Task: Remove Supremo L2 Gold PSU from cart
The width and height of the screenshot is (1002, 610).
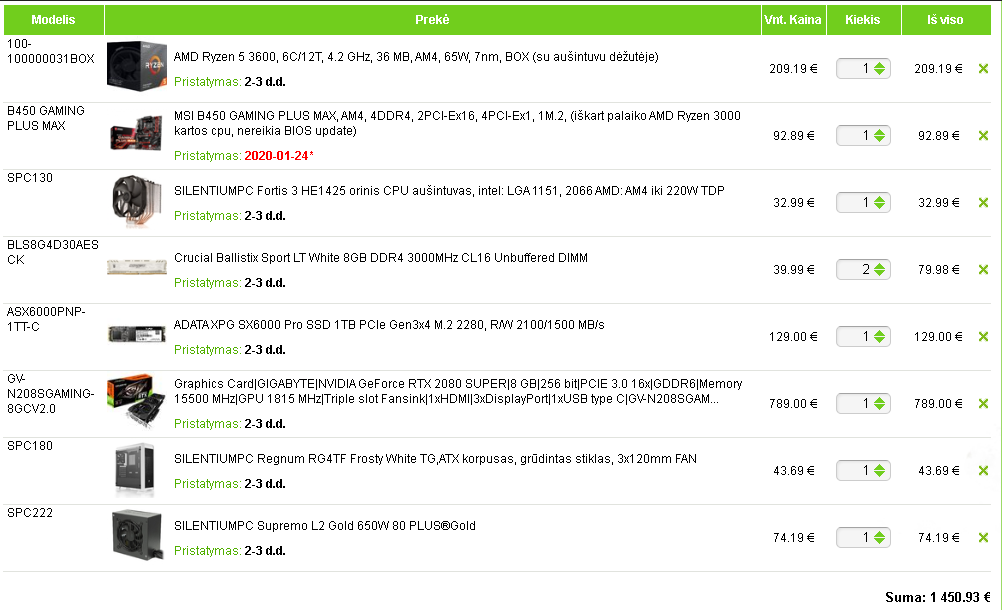Action: pyautogui.click(x=983, y=538)
